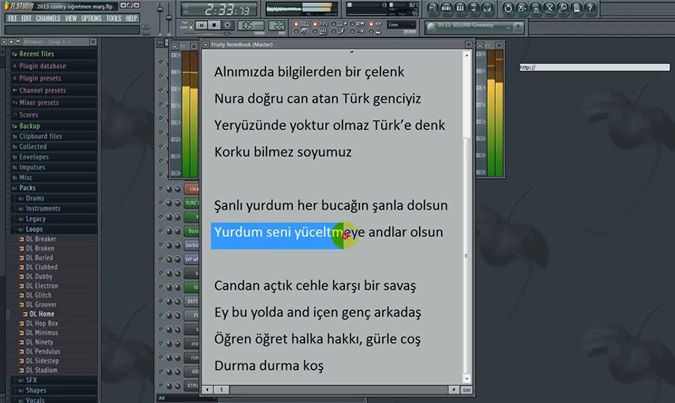
Task: Toggle the Browser view icon
Action: (474, 8)
